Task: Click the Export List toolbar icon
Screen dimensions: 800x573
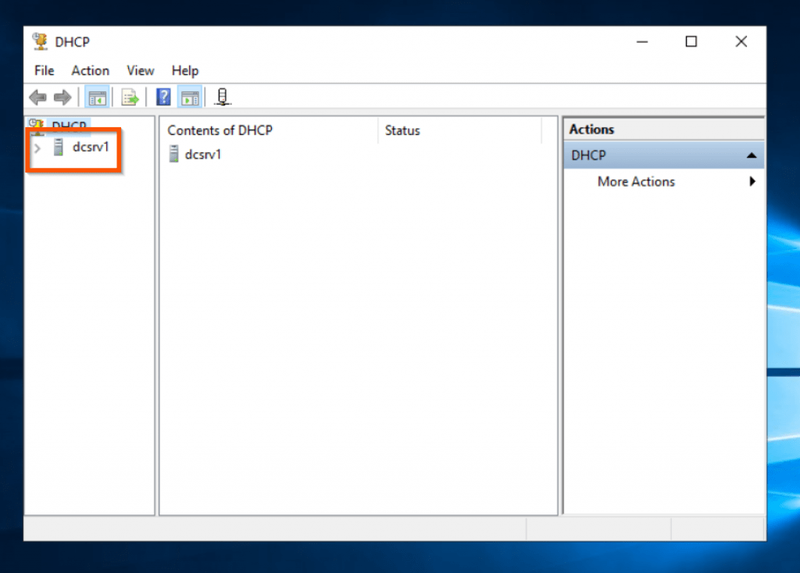Action: click(x=130, y=97)
